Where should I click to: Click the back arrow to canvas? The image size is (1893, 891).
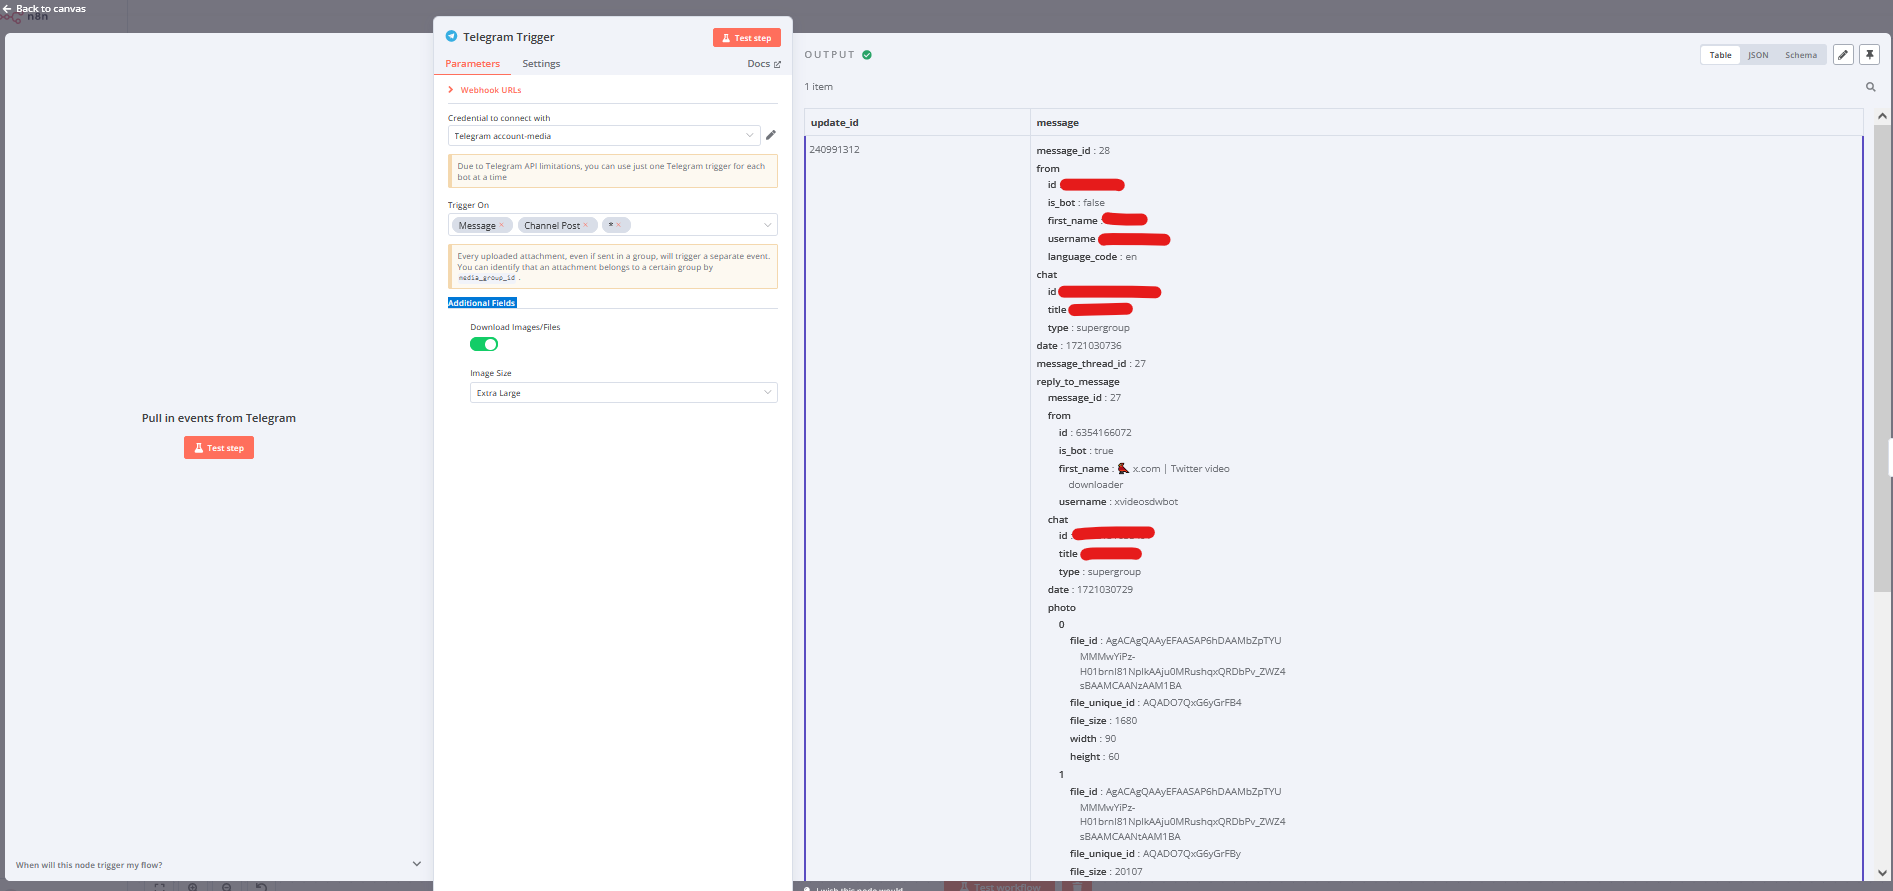[7, 9]
